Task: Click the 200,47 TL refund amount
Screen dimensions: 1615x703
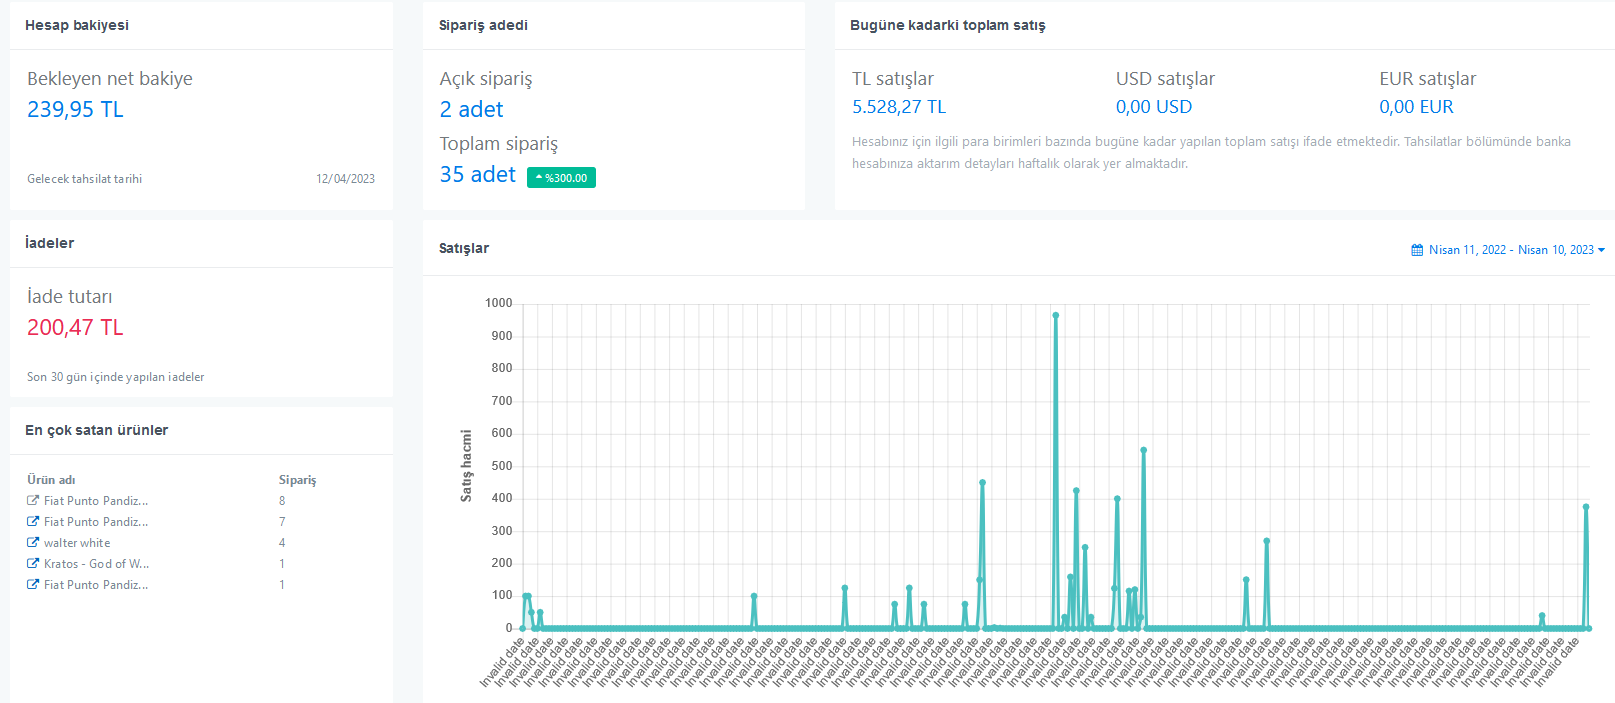Action: pos(75,327)
